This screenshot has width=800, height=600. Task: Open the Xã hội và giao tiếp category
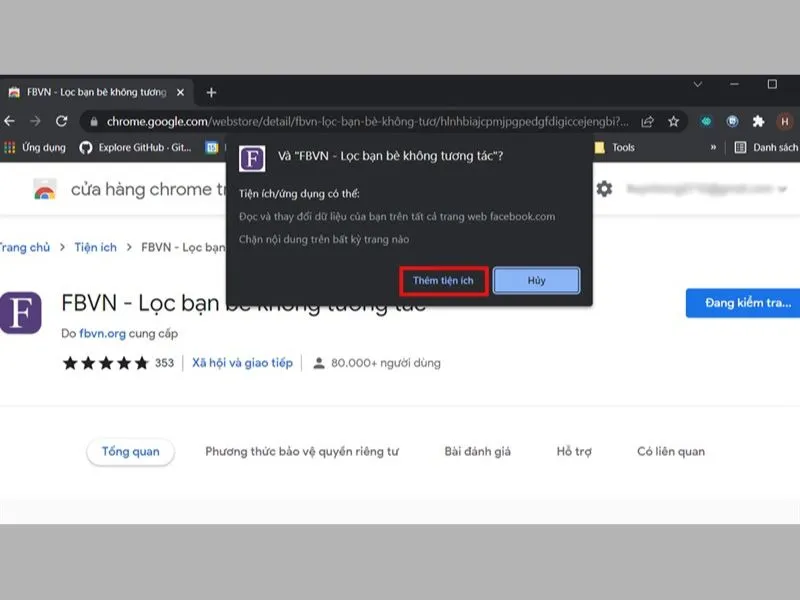tap(242, 363)
